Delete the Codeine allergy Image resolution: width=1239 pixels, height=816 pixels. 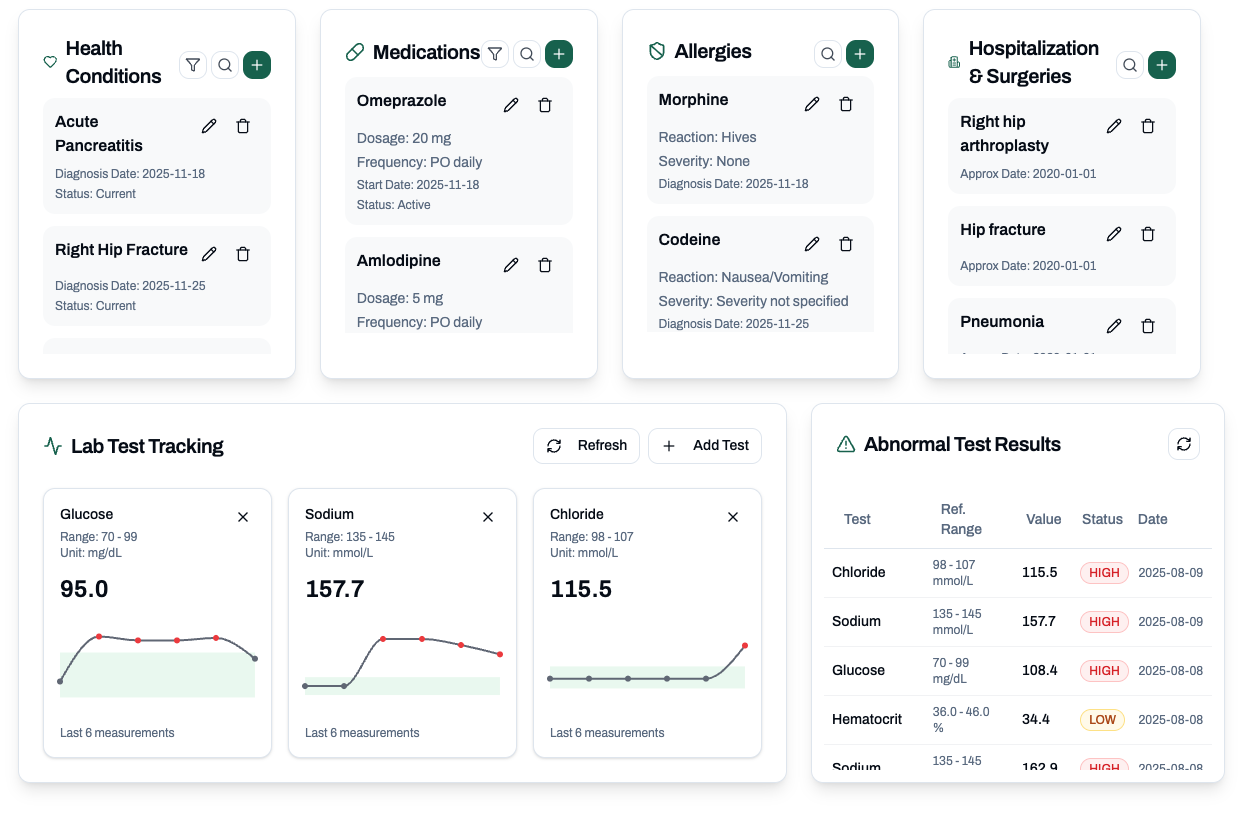(x=846, y=244)
